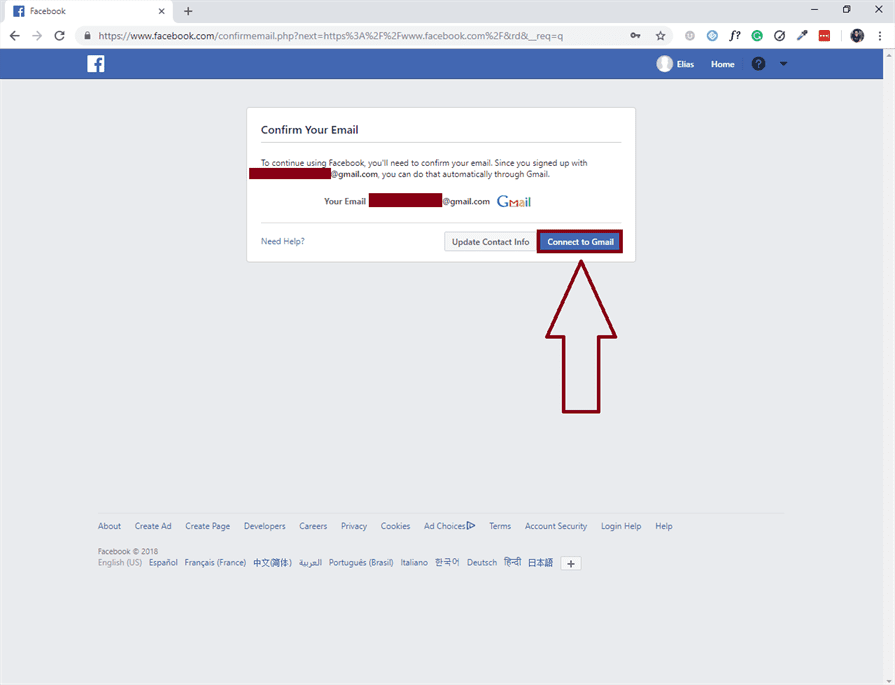Viewport: 895px width, 685px height.
Task: Open Facebook Help via the question mark icon
Action: [x=758, y=63]
